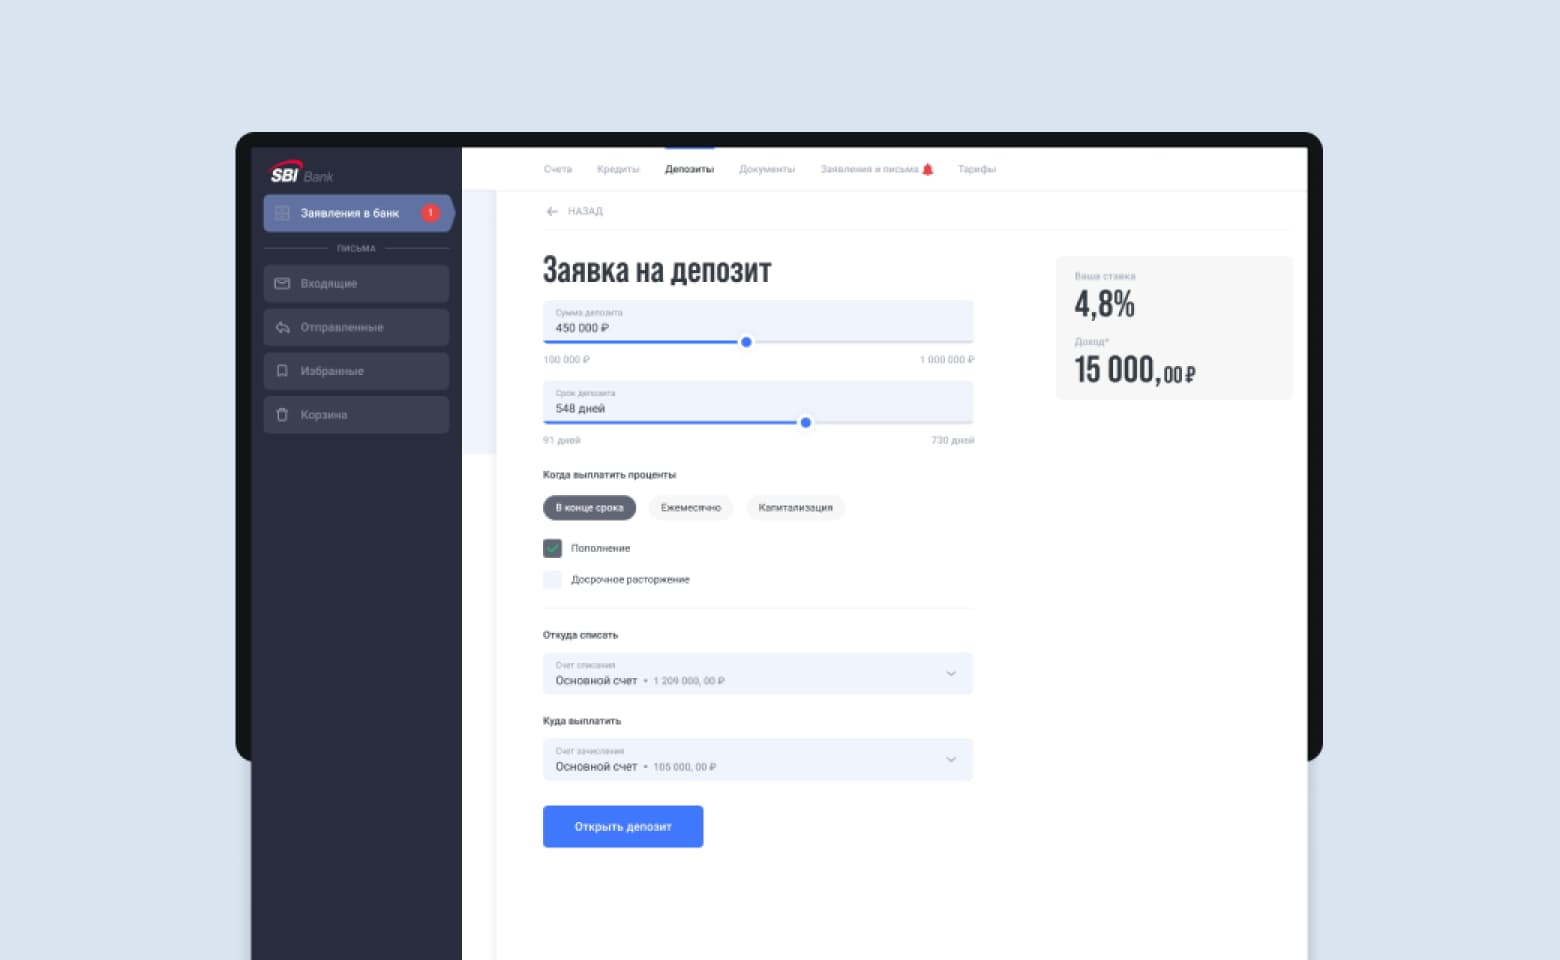Click the deposit term field showing 548 дней
1560x960 pixels.
(758, 401)
